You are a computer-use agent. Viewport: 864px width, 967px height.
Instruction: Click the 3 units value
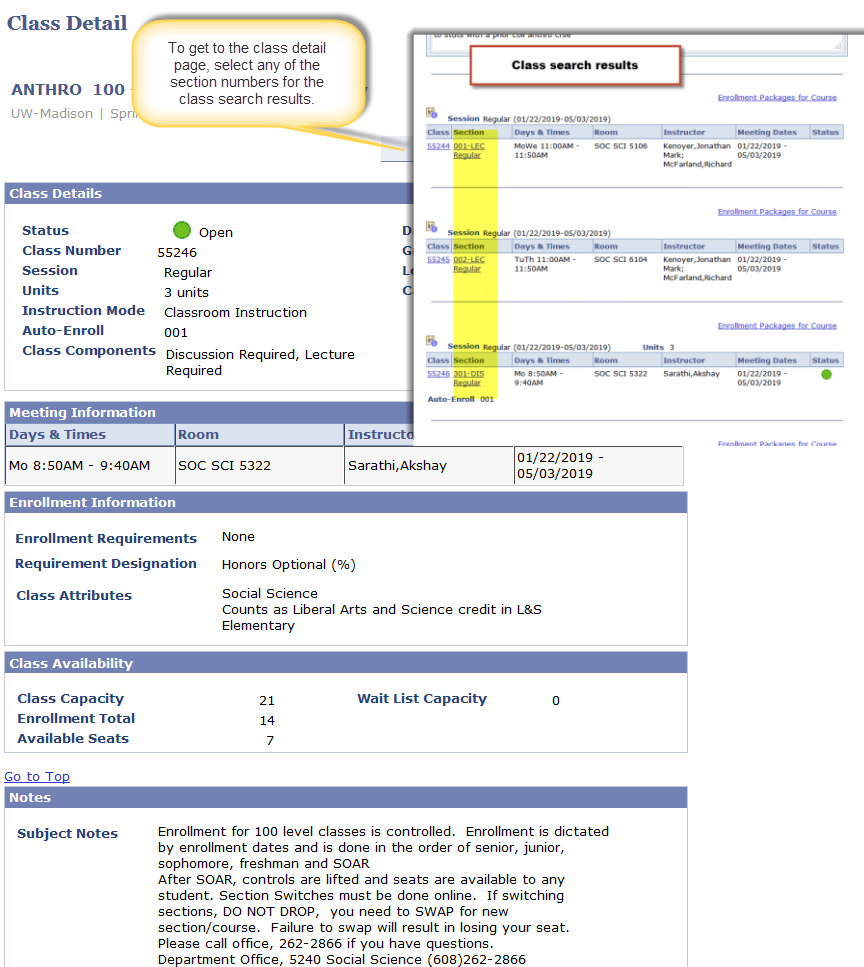pyautogui.click(x=186, y=292)
